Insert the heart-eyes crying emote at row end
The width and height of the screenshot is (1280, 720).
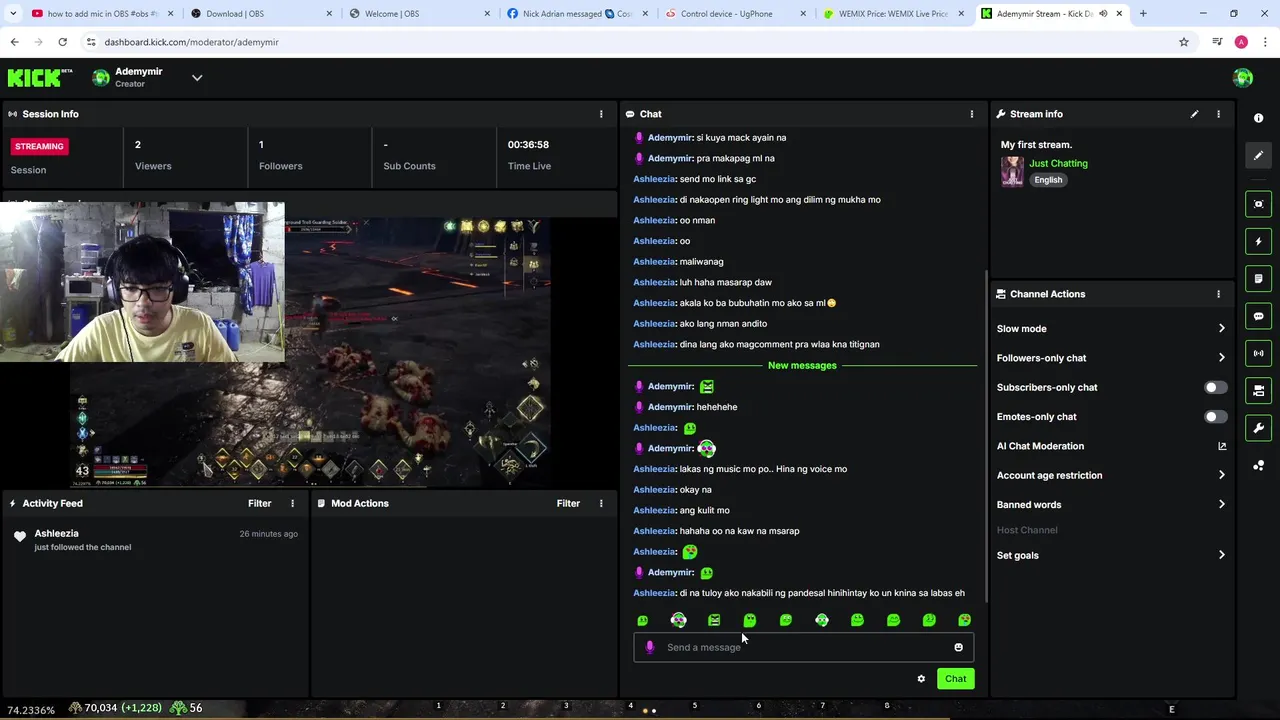[964, 620]
